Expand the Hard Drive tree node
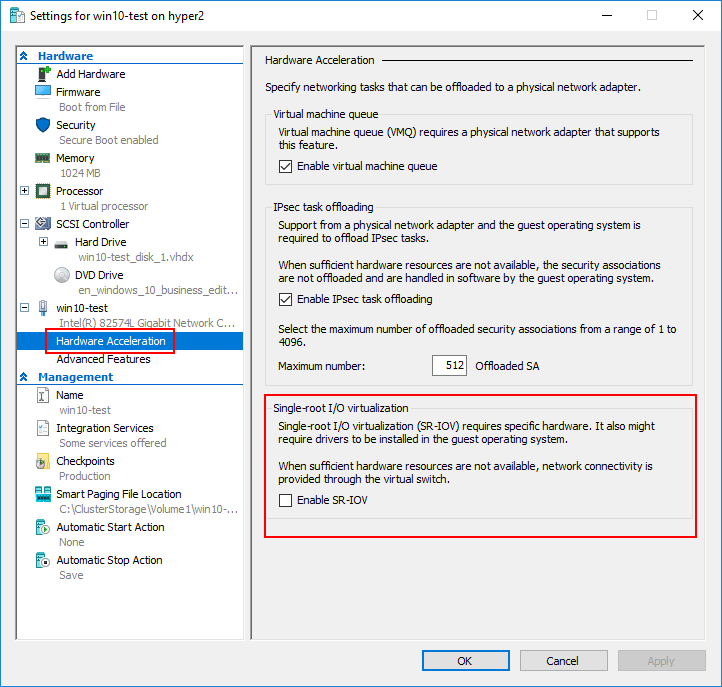This screenshot has height=687, width=722. [x=43, y=242]
